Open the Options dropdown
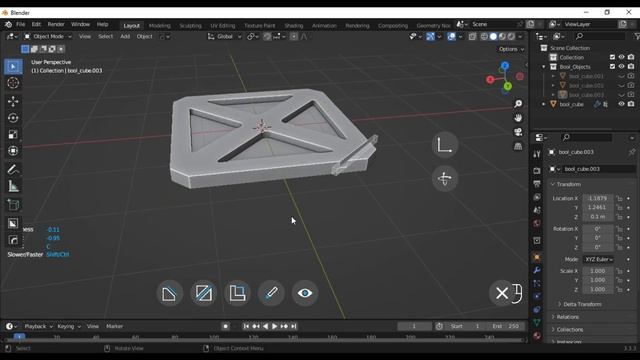The height and width of the screenshot is (360, 640). [511, 49]
